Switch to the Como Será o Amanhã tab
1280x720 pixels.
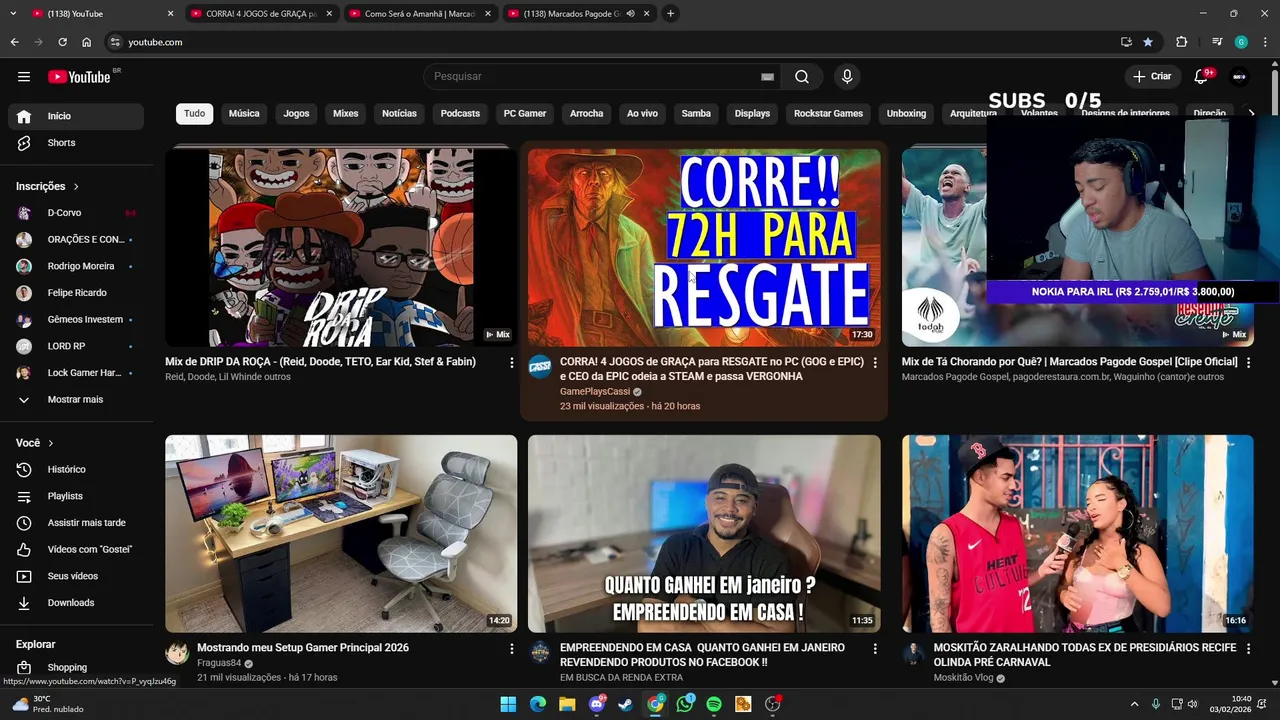click(x=418, y=14)
